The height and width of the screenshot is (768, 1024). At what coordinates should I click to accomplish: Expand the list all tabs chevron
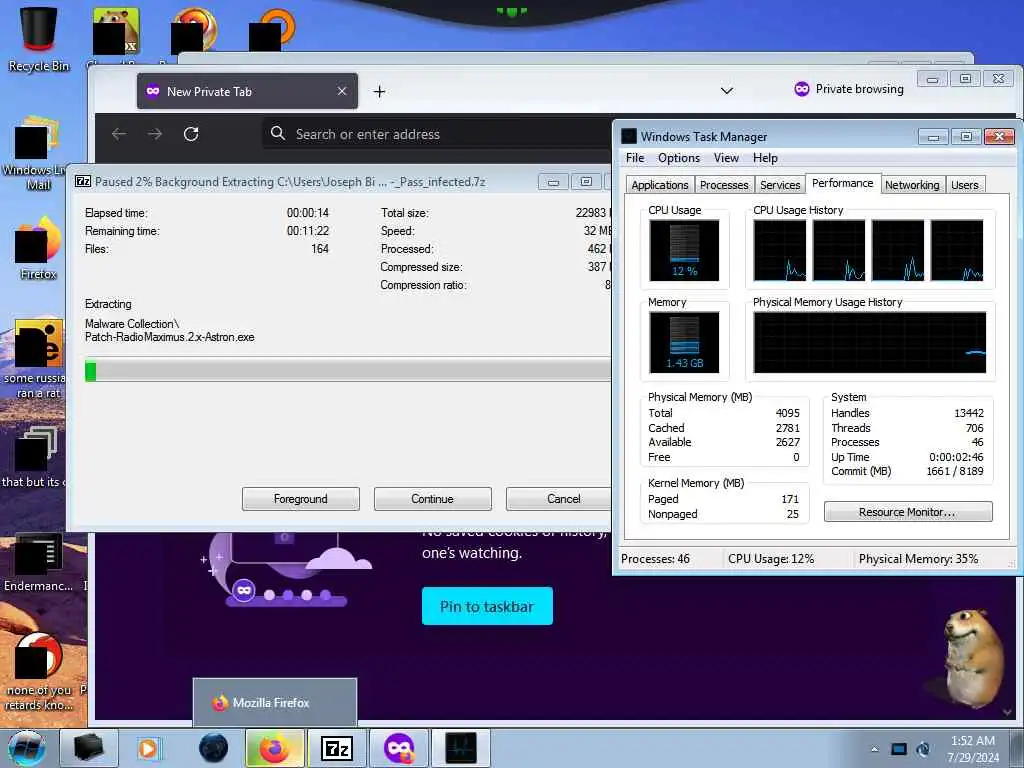[727, 90]
